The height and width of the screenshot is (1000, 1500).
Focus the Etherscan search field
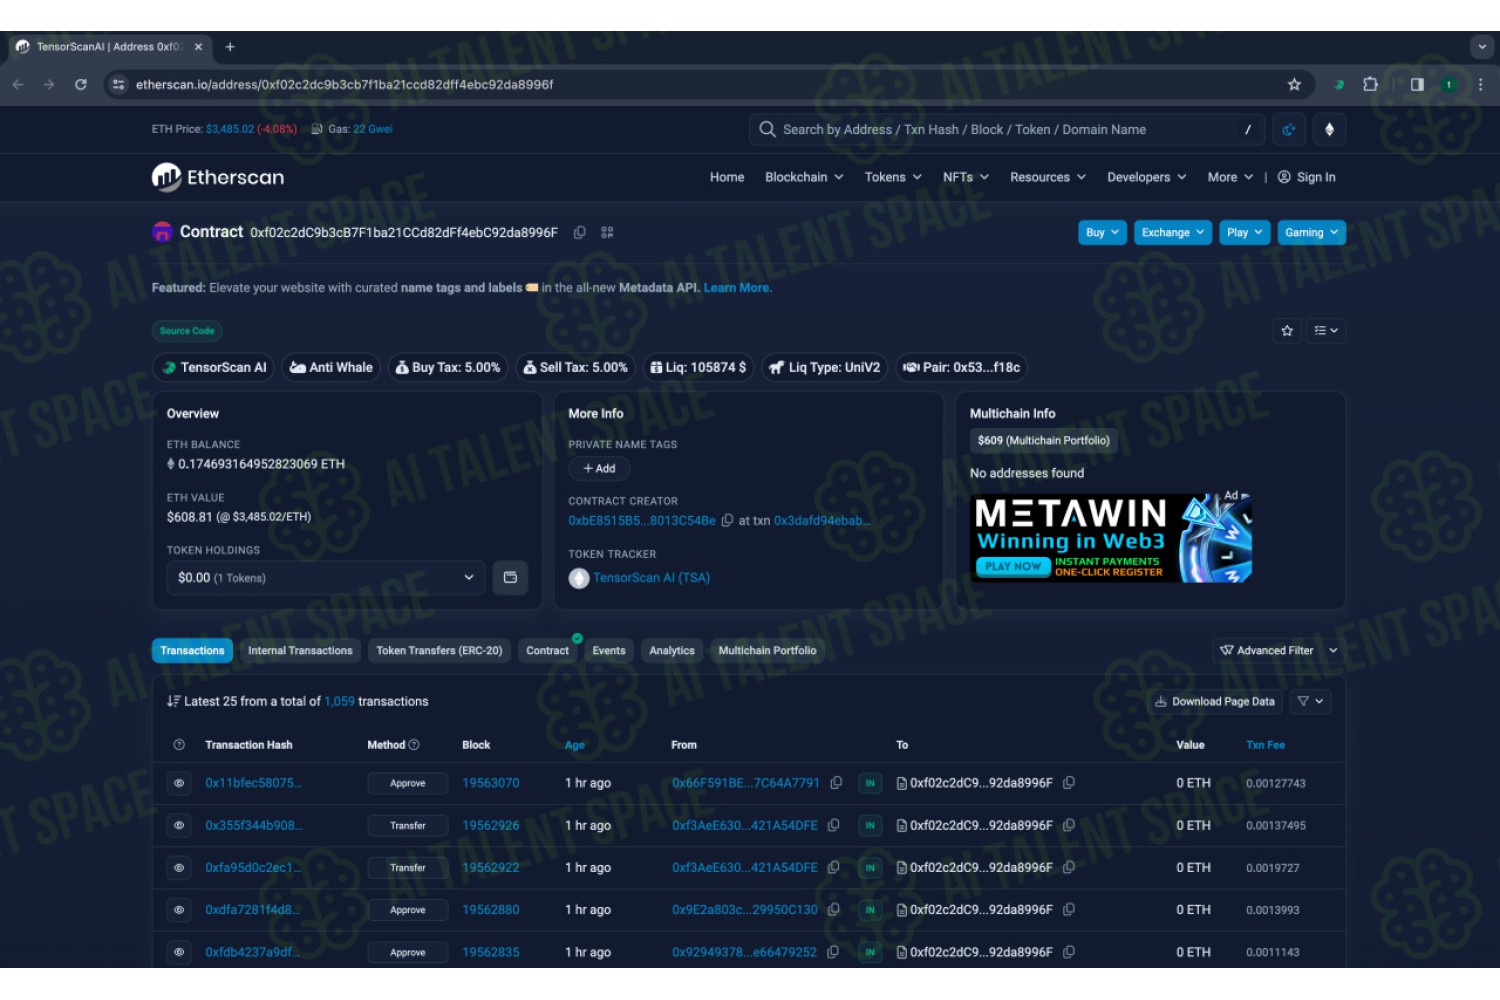(1005, 130)
